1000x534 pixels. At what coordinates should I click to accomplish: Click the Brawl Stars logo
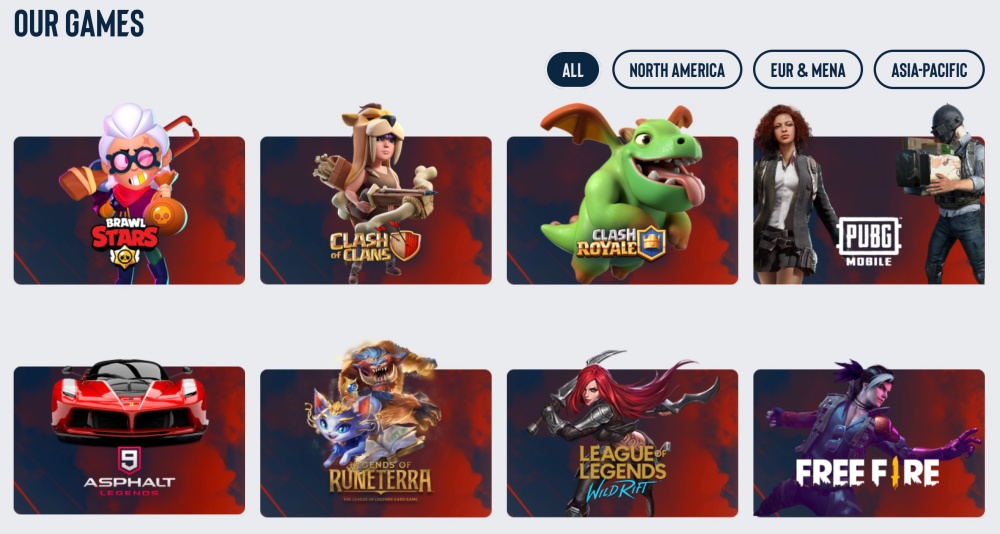125,241
